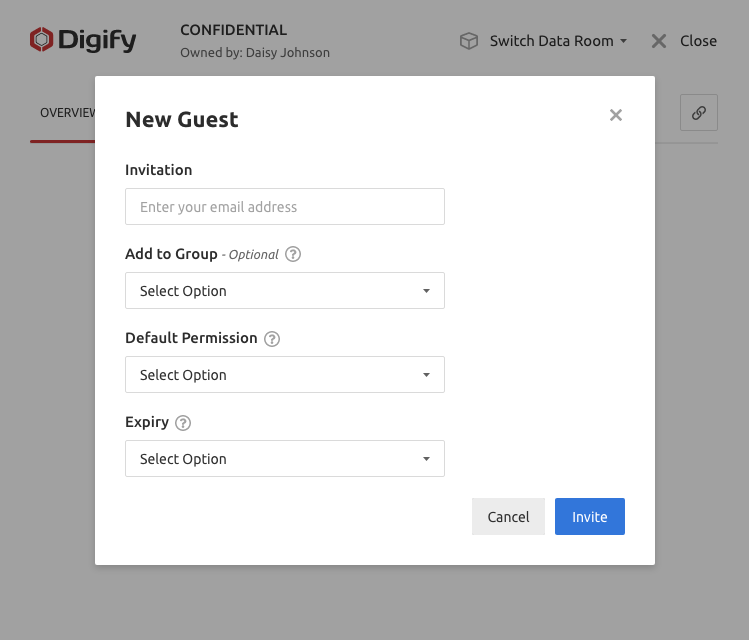Click the Close text in header
The width and height of the screenshot is (749, 640).
[698, 41]
